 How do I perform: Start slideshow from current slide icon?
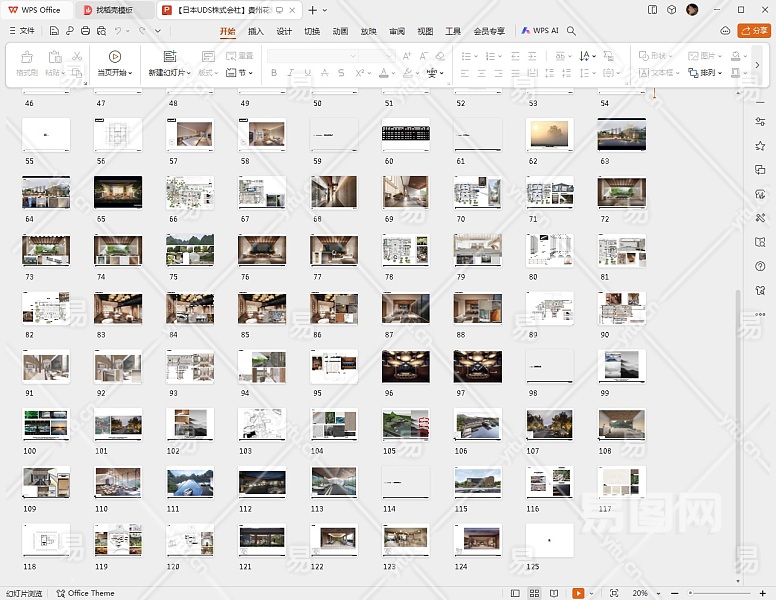115,57
